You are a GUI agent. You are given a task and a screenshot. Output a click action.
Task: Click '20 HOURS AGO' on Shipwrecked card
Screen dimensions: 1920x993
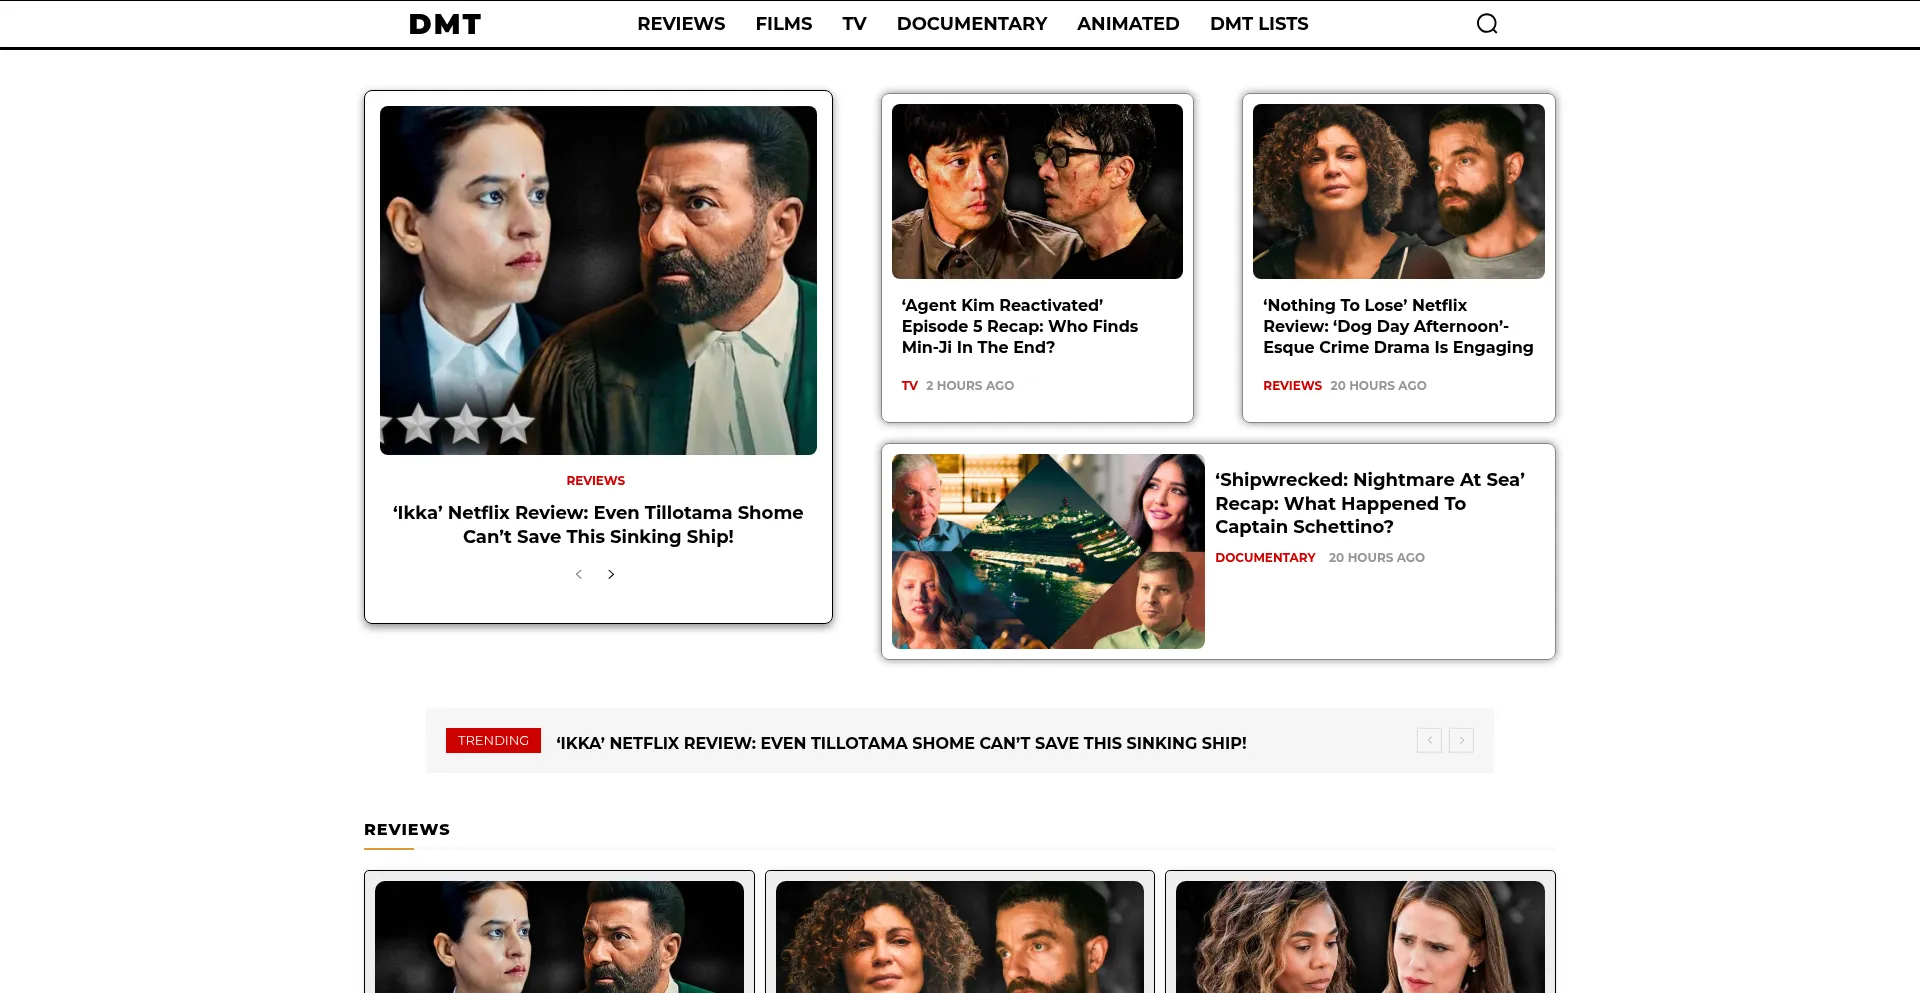tap(1376, 557)
